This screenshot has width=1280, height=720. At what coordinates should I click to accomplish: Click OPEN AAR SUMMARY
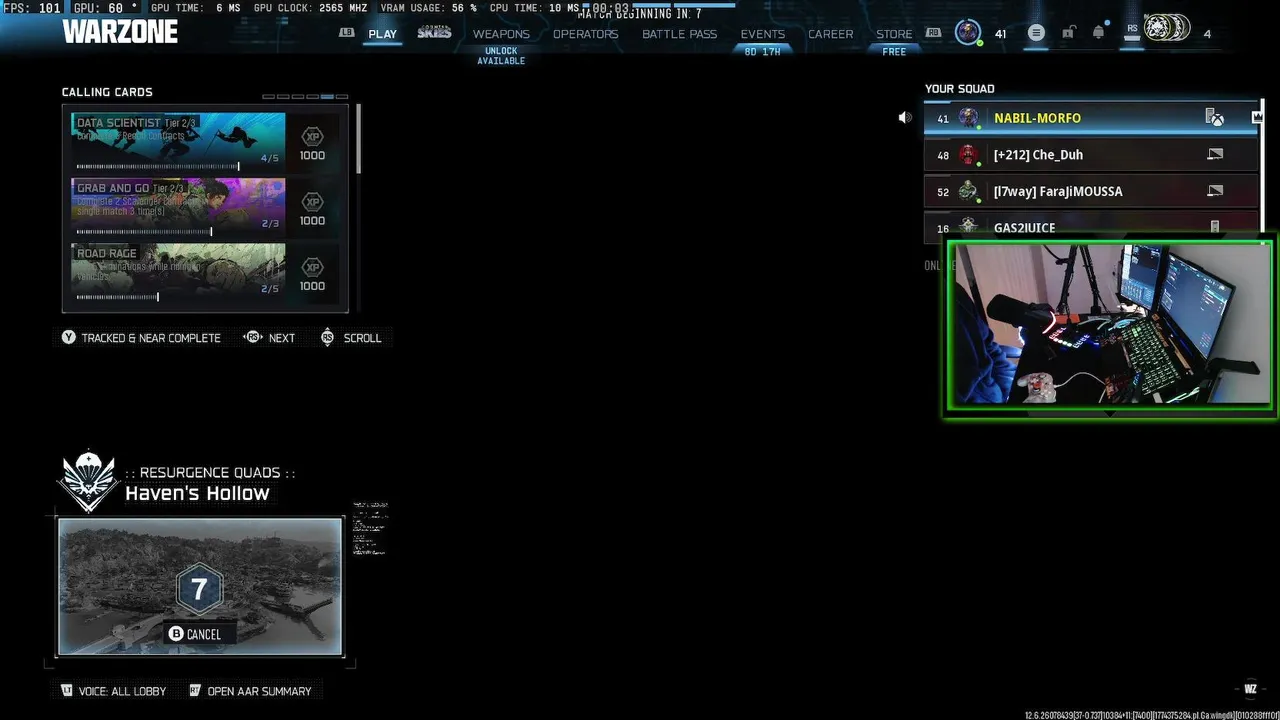pos(259,691)
